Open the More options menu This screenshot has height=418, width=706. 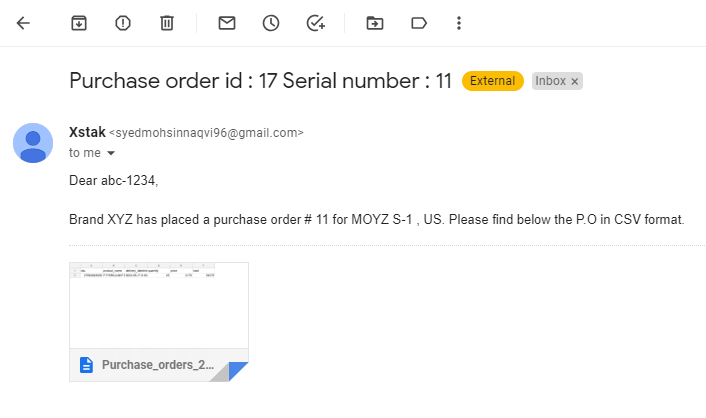459,23
